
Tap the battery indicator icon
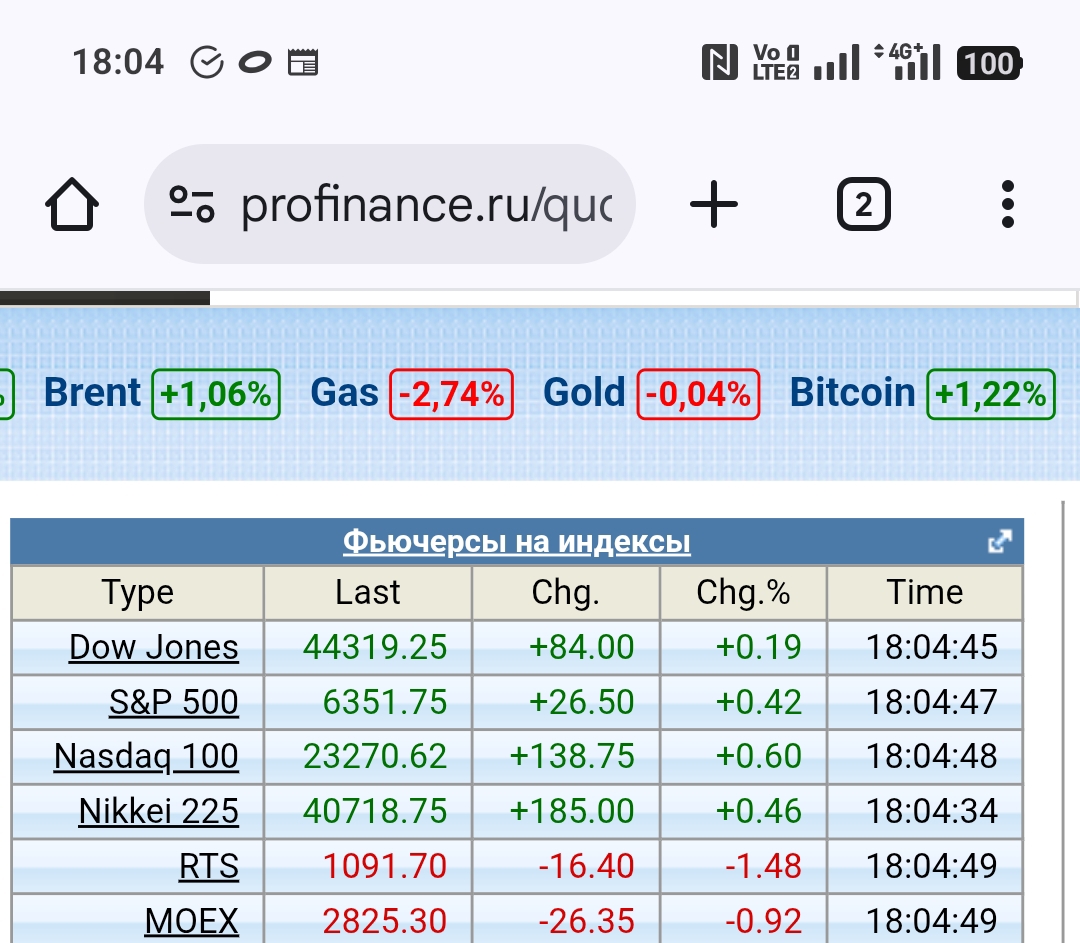989,63
